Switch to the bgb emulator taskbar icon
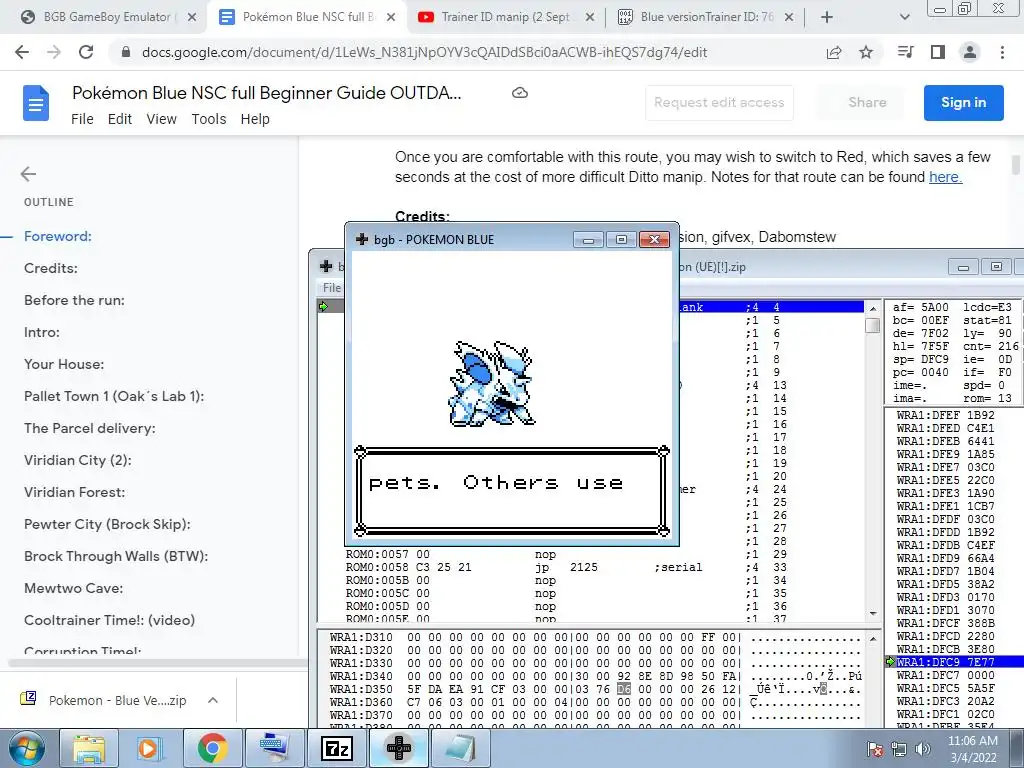The width and height of the screenshot is (1024, 768). pos(399,748)
